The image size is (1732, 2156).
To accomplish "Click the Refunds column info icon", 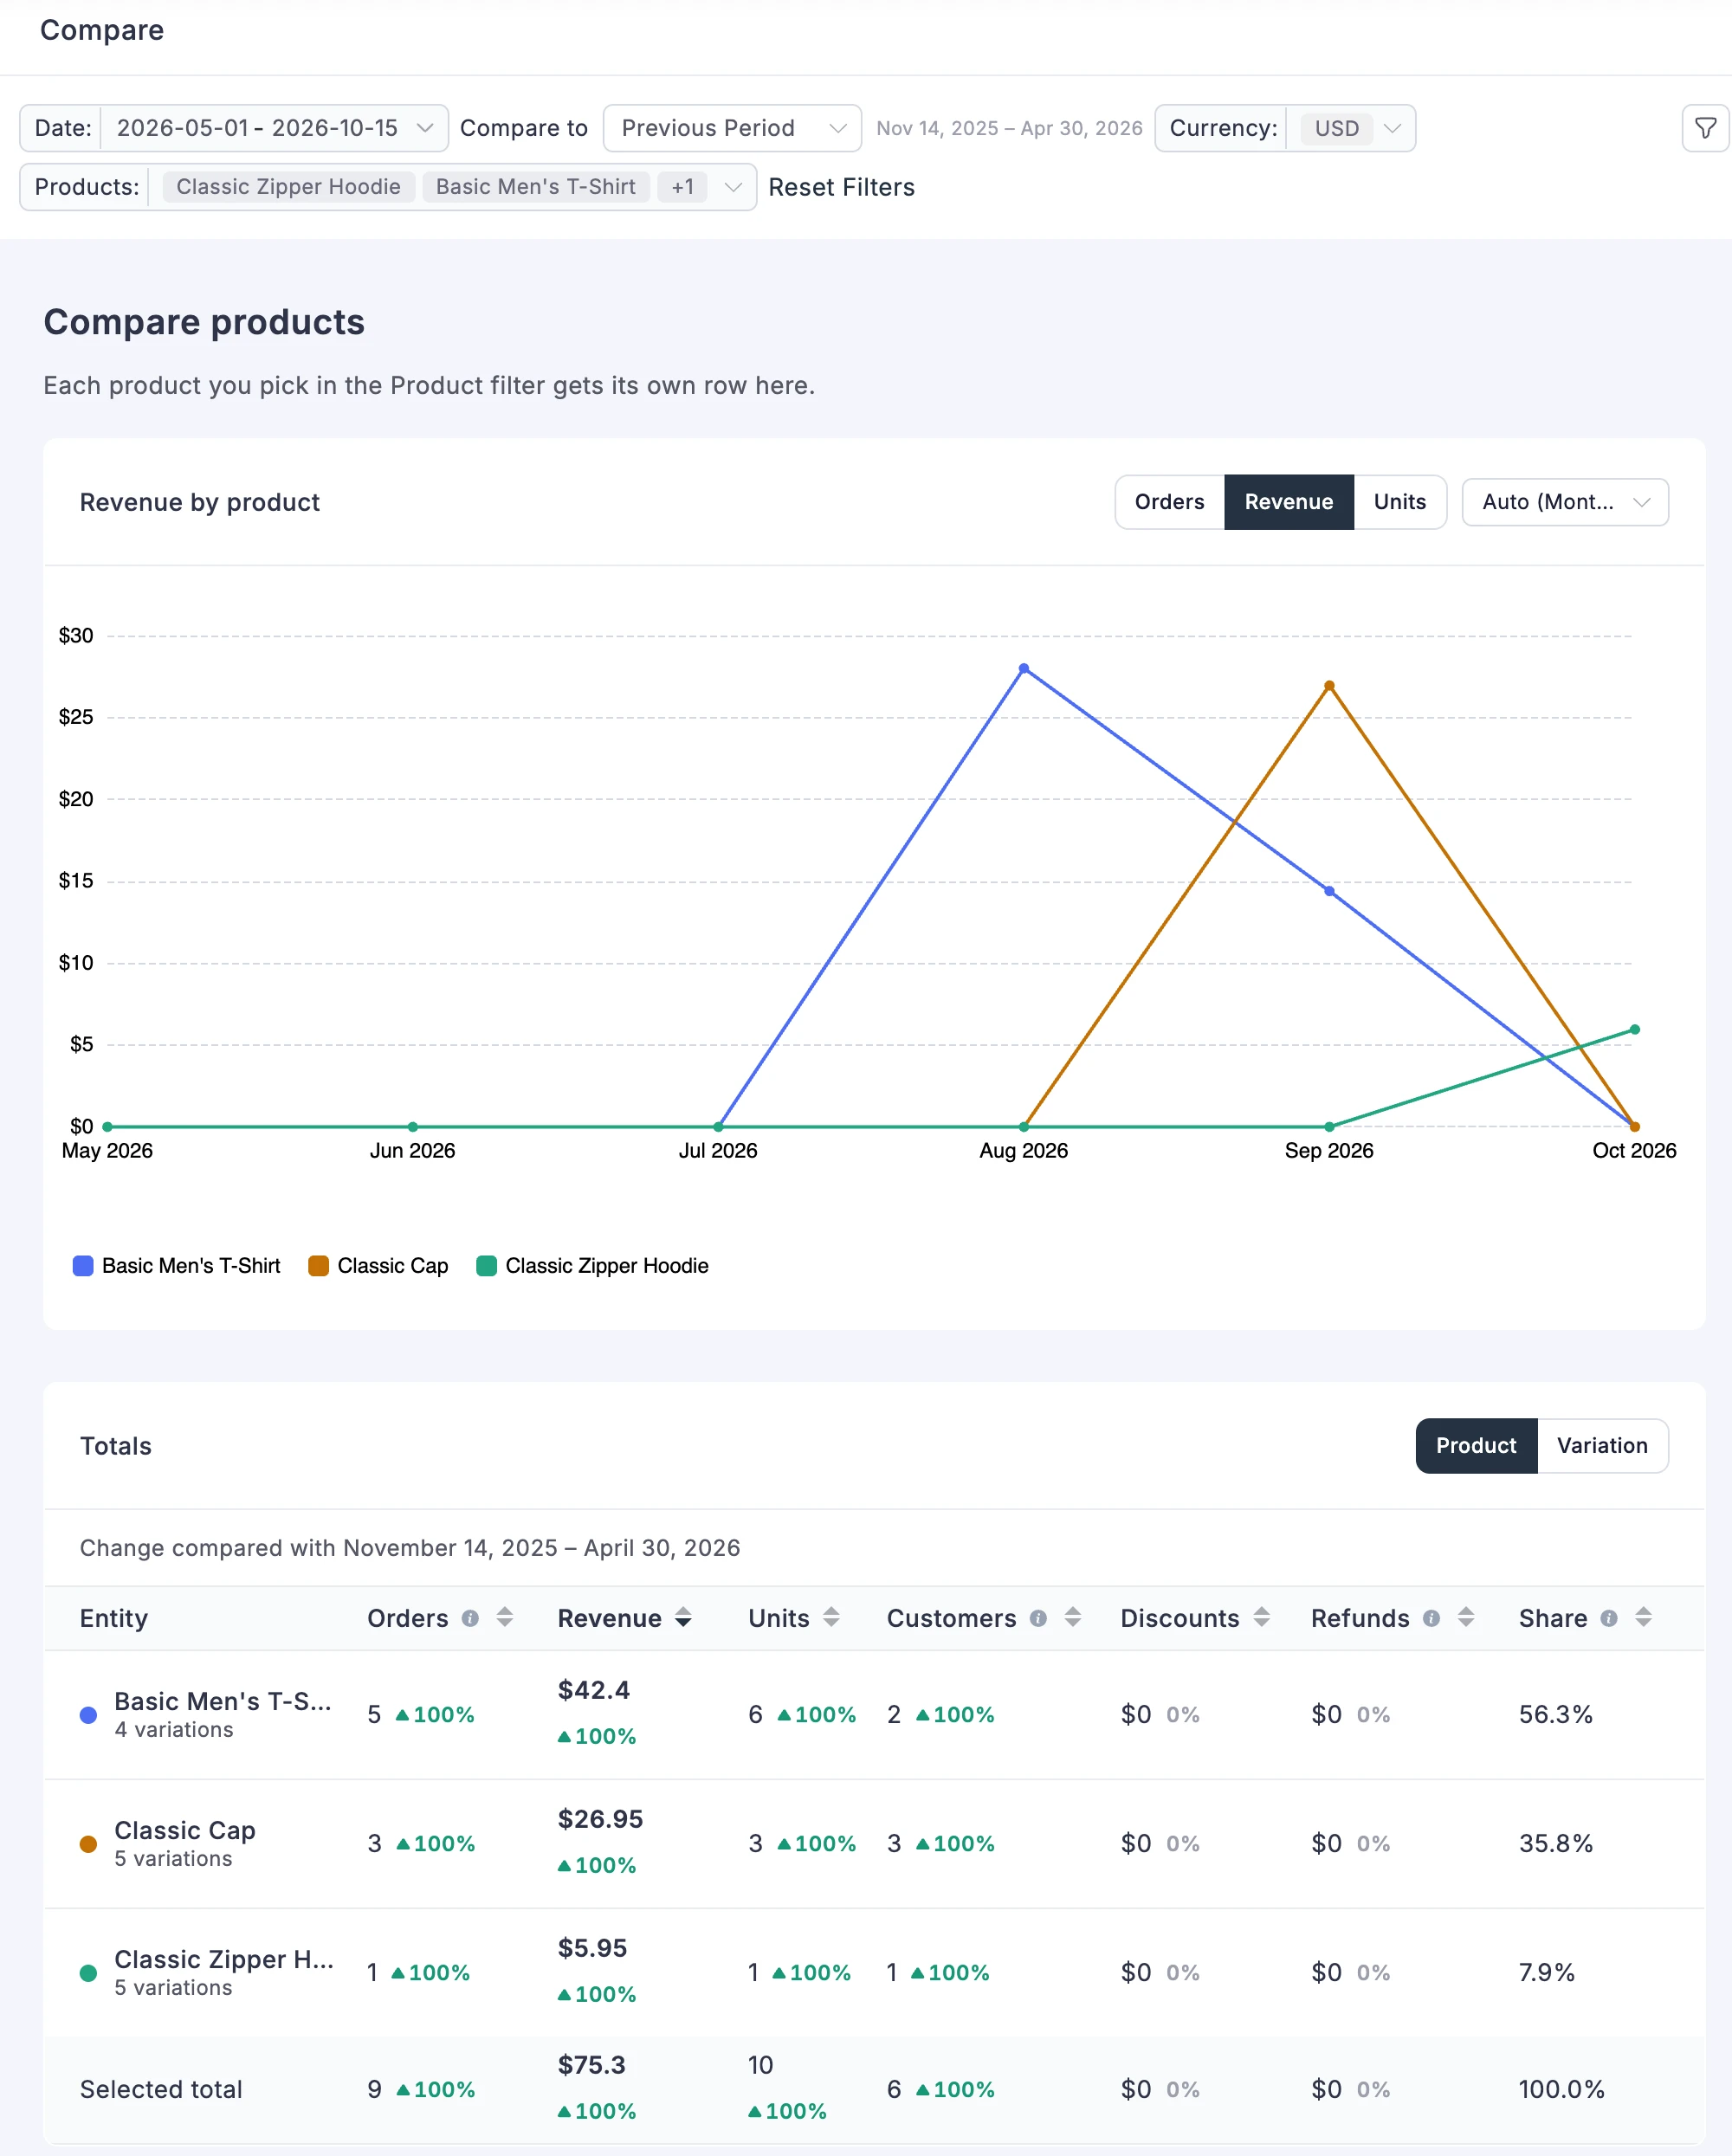I will pyautogui.click(x=1431, y=1618).
